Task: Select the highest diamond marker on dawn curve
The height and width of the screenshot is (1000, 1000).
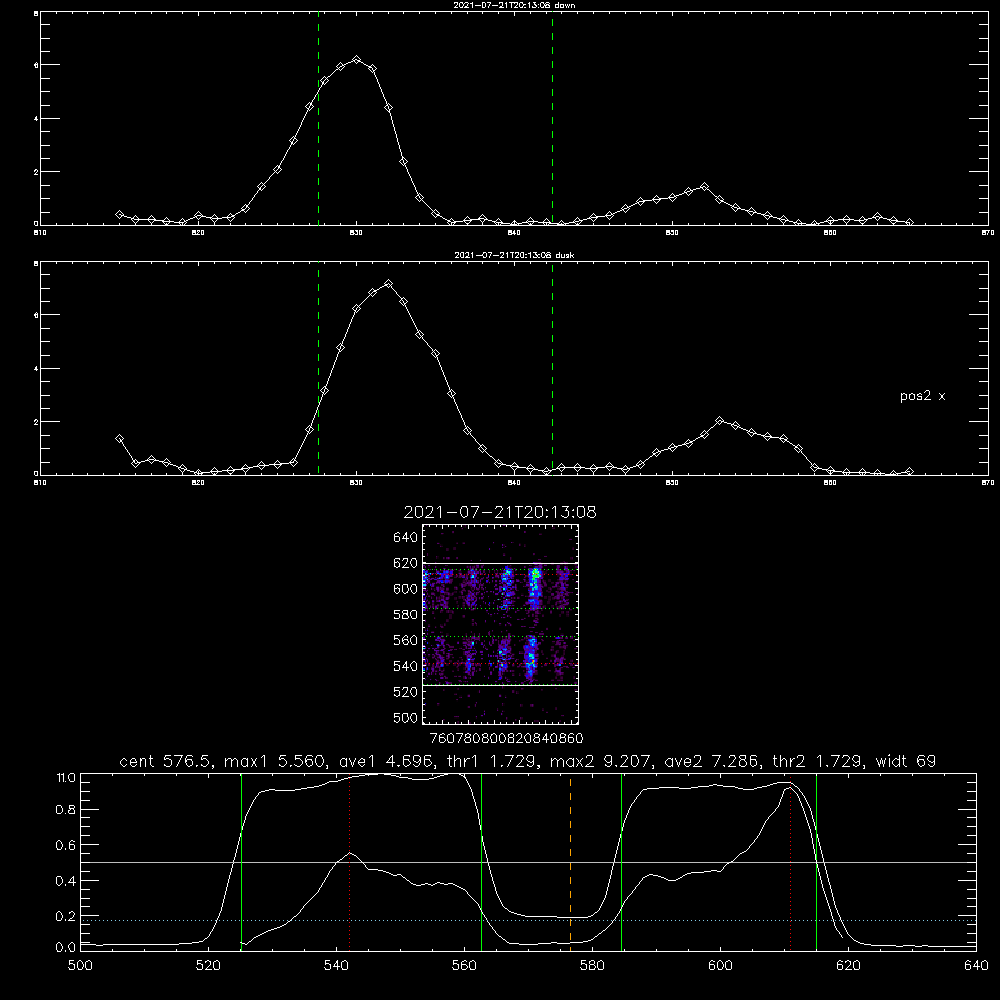Action: pyautogui.click(x=357, y=59)
